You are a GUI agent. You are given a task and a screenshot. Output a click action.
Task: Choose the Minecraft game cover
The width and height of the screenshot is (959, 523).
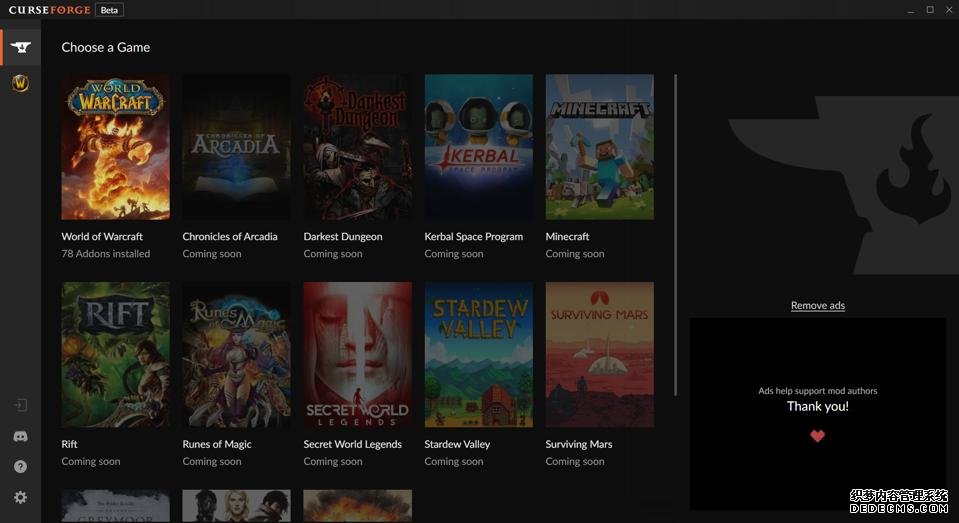point(599,147)
